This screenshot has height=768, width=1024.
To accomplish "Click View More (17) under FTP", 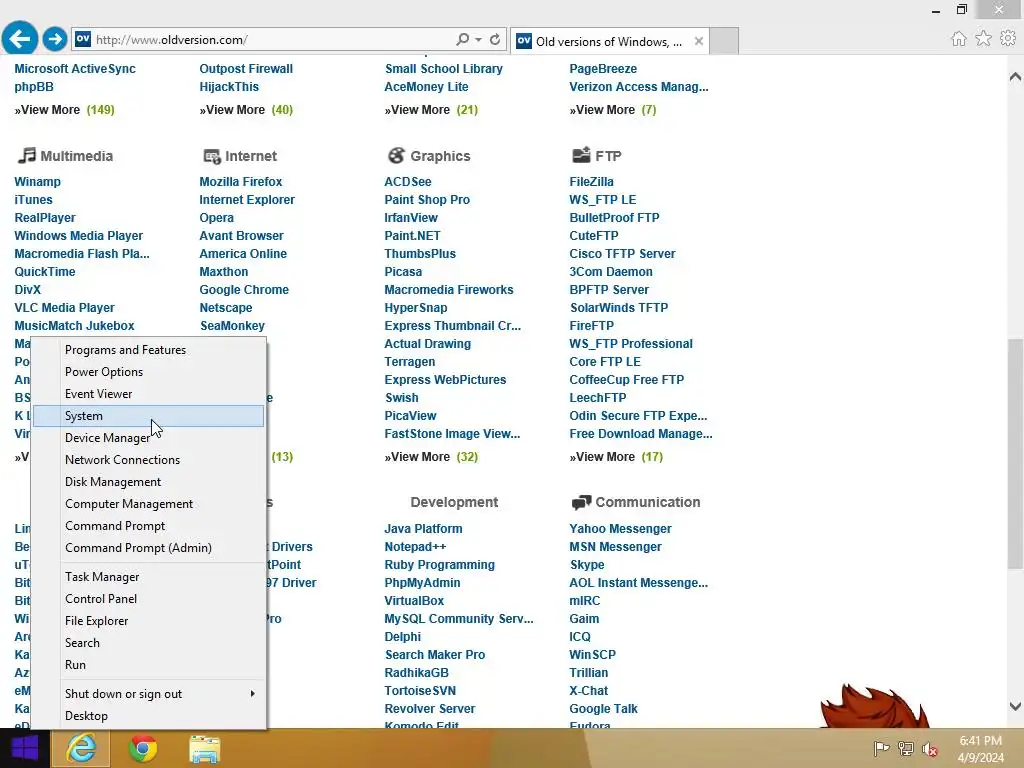I will click(x=616, y=457).
